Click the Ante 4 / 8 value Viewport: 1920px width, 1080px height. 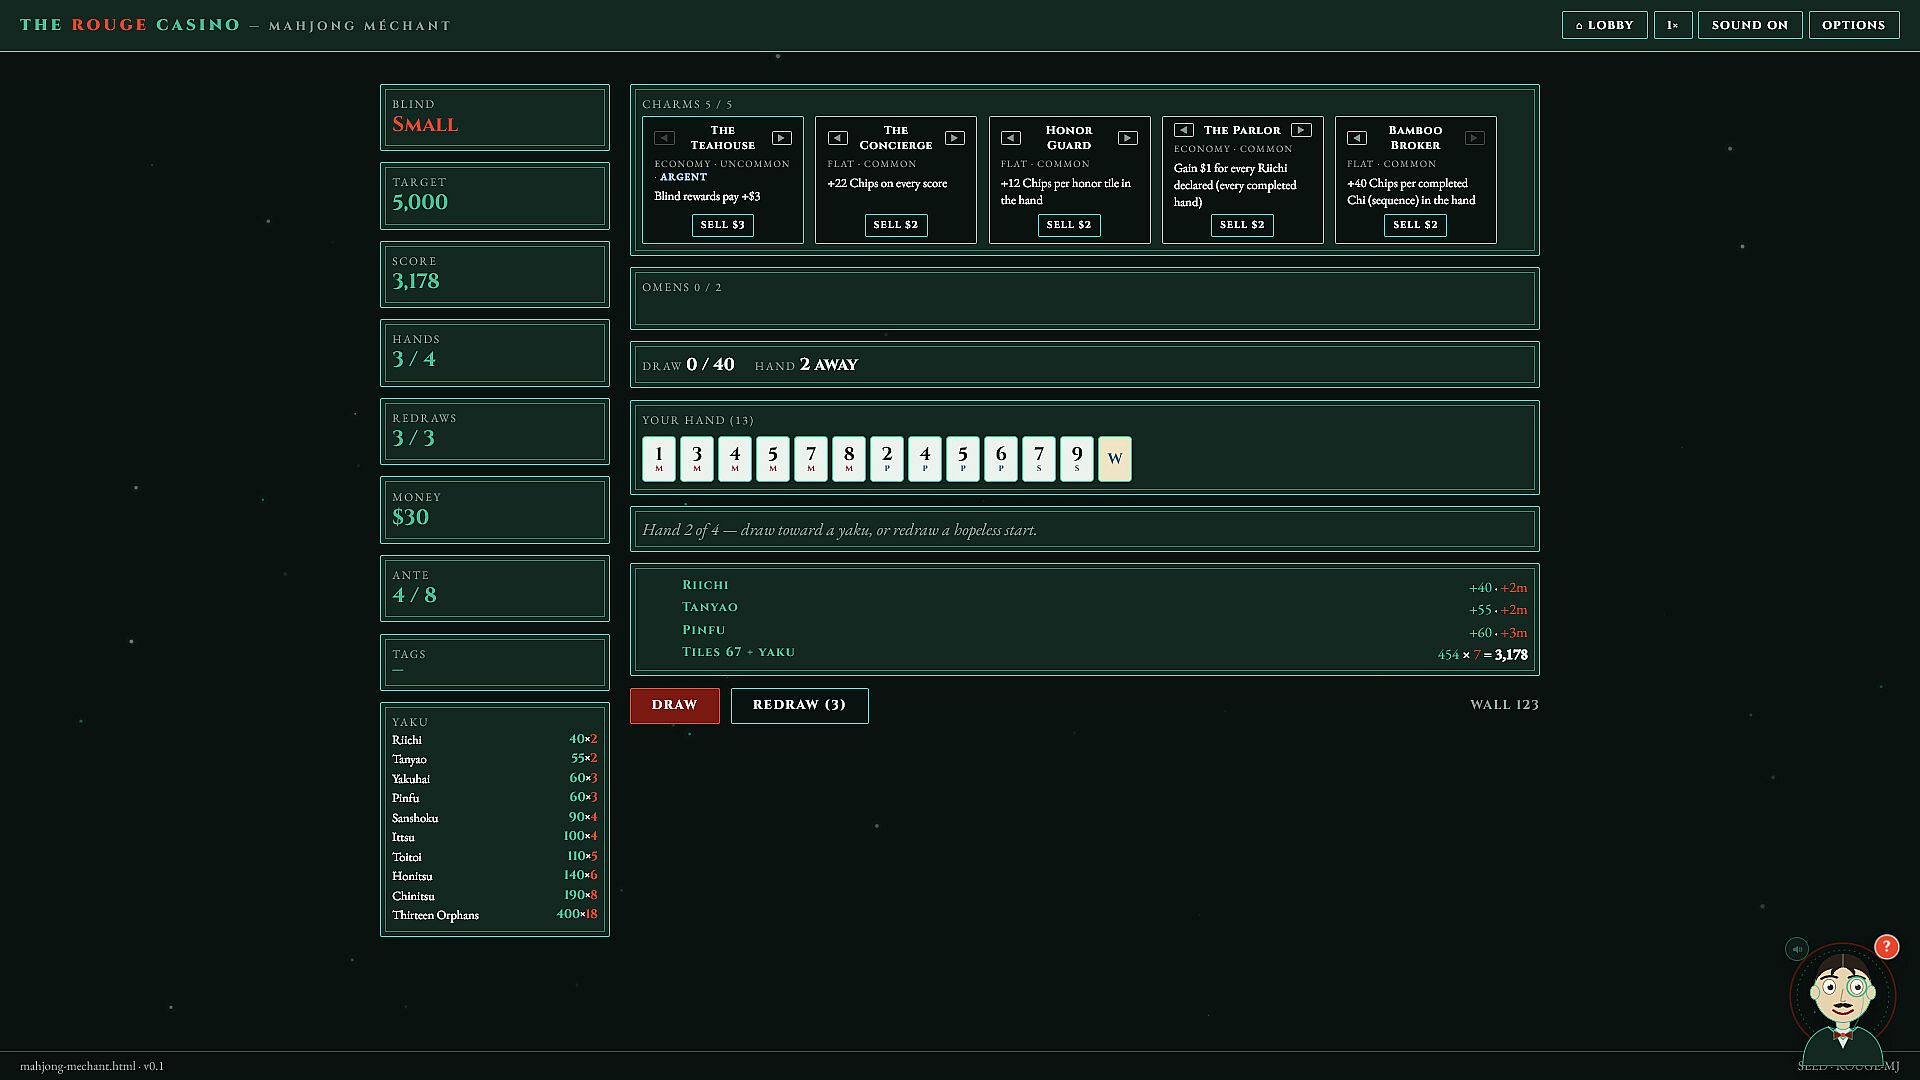pyautogui.click(x=414, y=595)
